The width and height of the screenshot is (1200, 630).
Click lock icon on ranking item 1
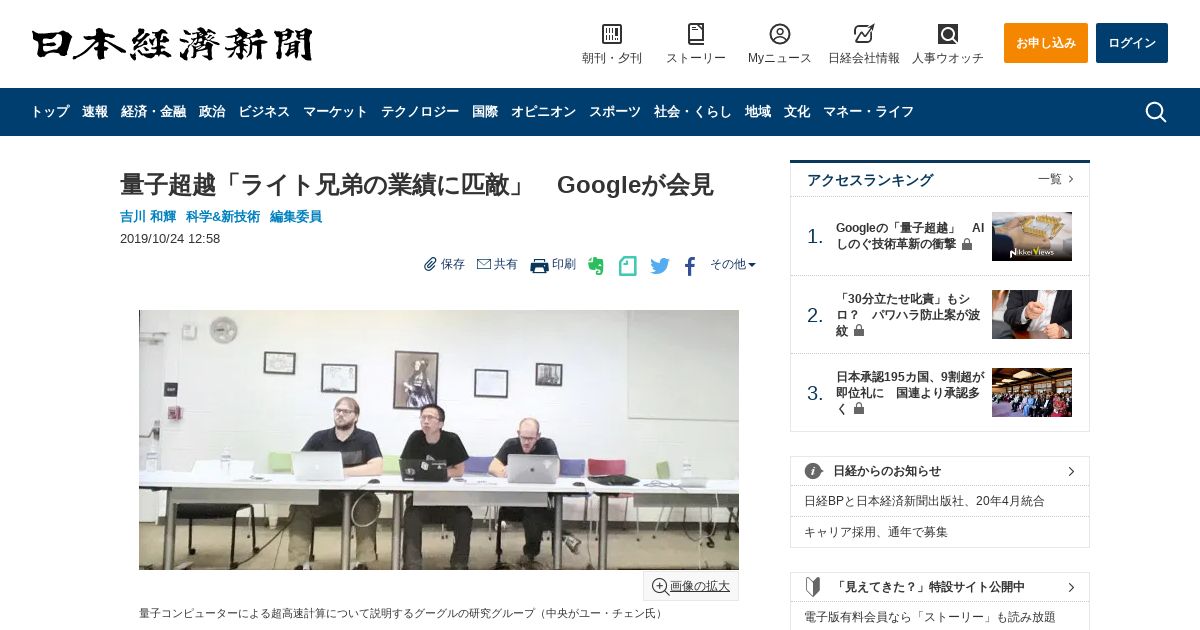point(967,244)
